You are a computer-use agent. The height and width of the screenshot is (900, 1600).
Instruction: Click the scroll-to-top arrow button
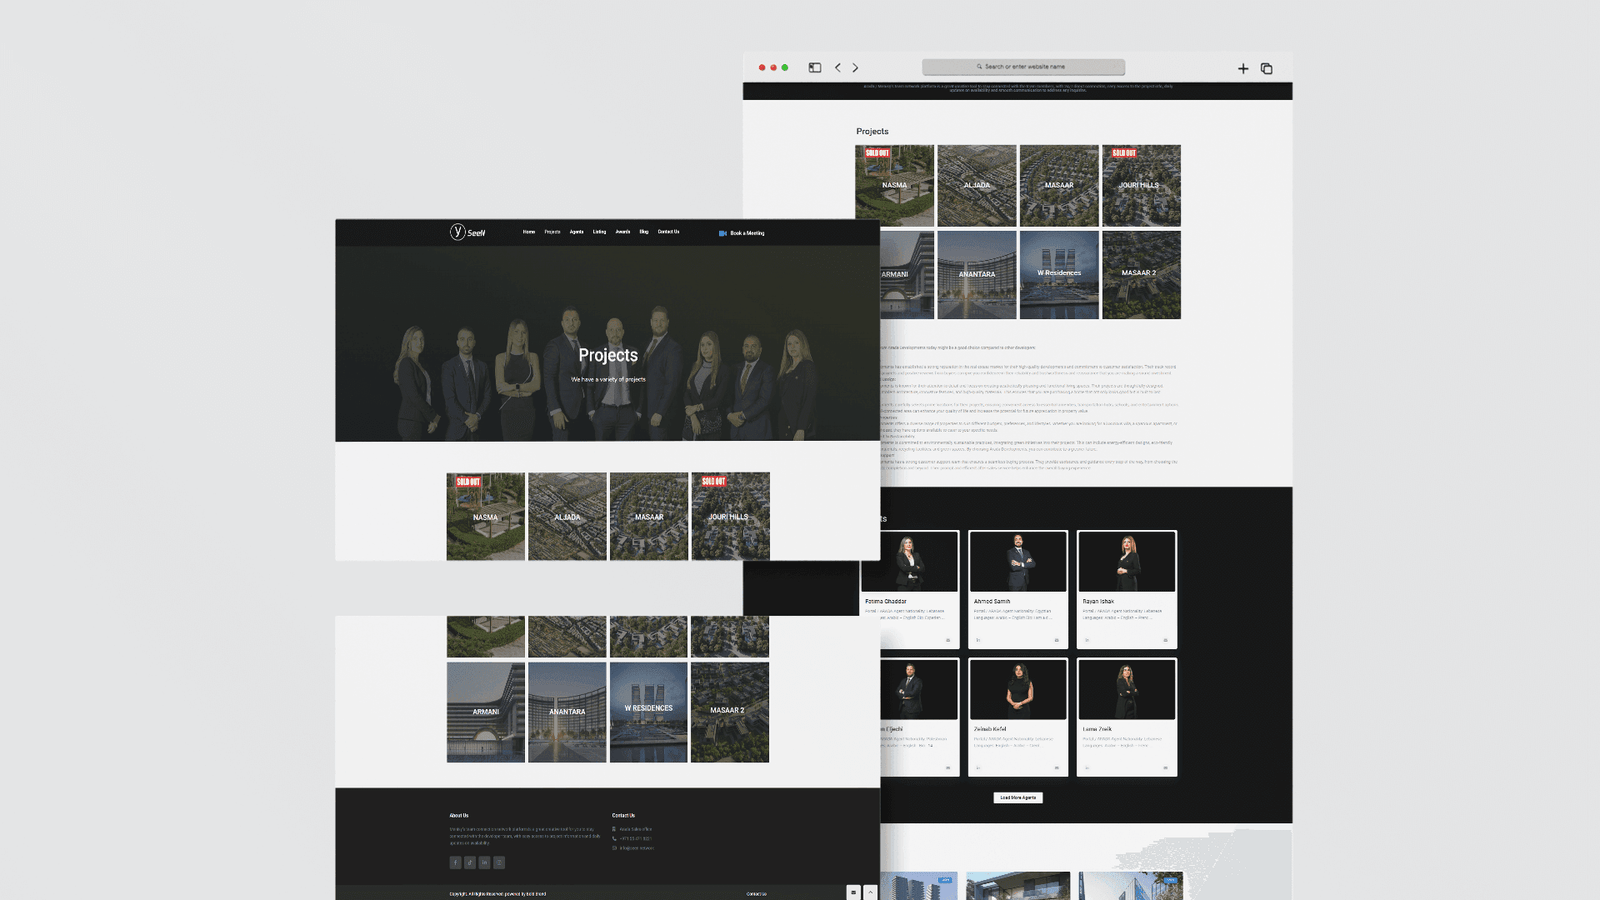(870, 892)
